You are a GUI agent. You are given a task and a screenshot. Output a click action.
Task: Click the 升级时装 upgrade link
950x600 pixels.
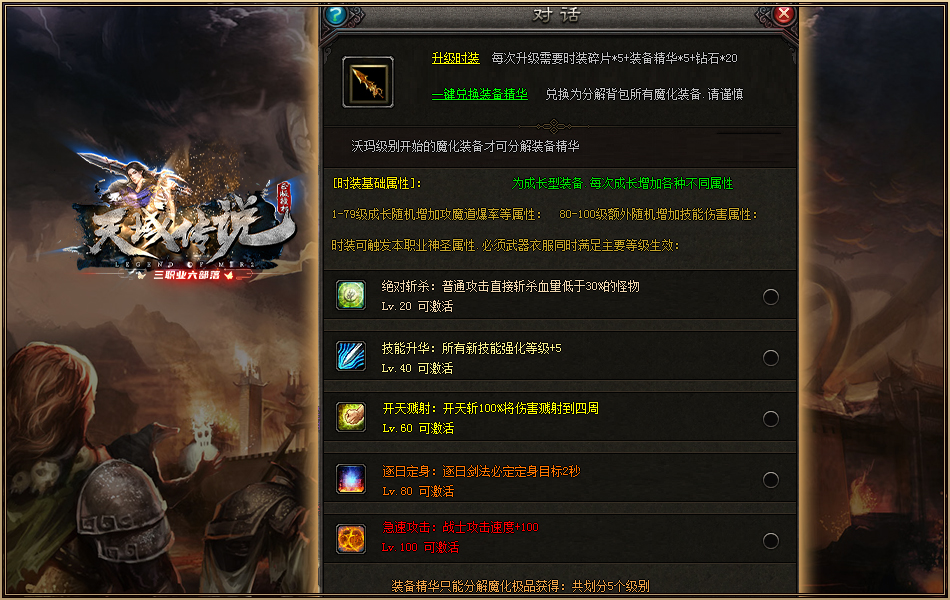click(456, 58)
